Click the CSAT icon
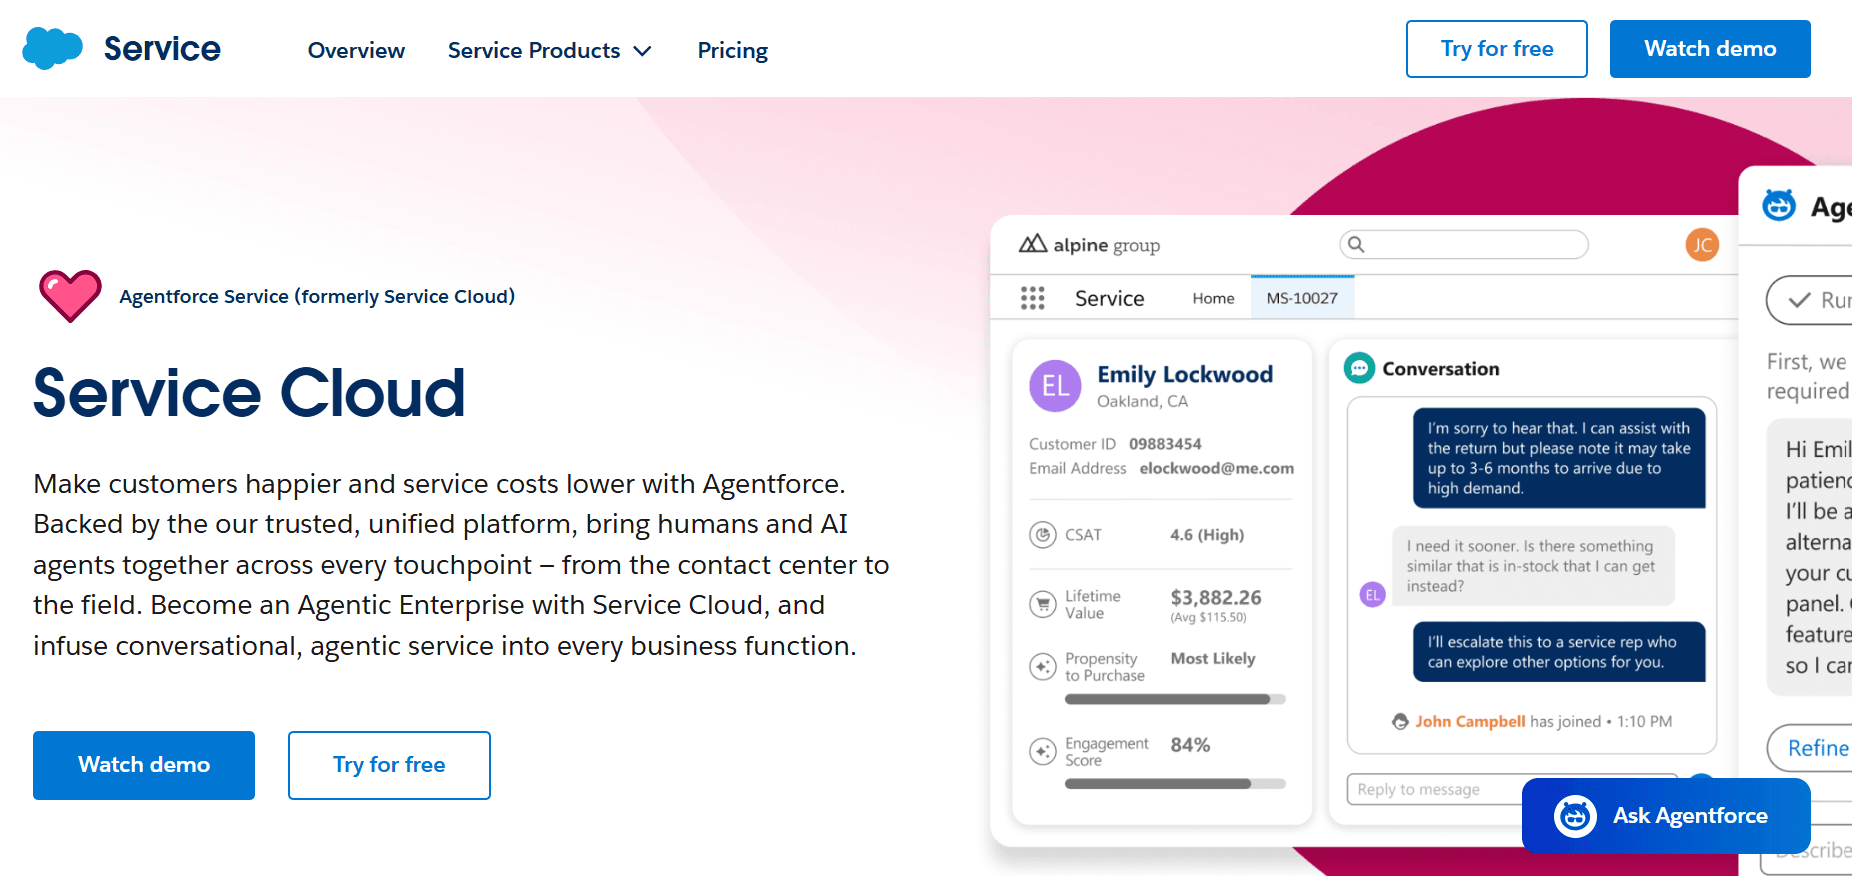 tap(1043, 535)
